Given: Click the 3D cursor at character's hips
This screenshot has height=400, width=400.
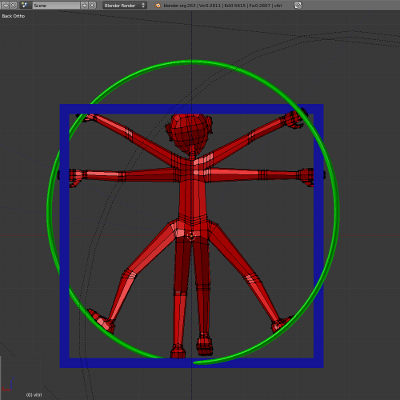Looking at the screenshot, I should point(191,236).
